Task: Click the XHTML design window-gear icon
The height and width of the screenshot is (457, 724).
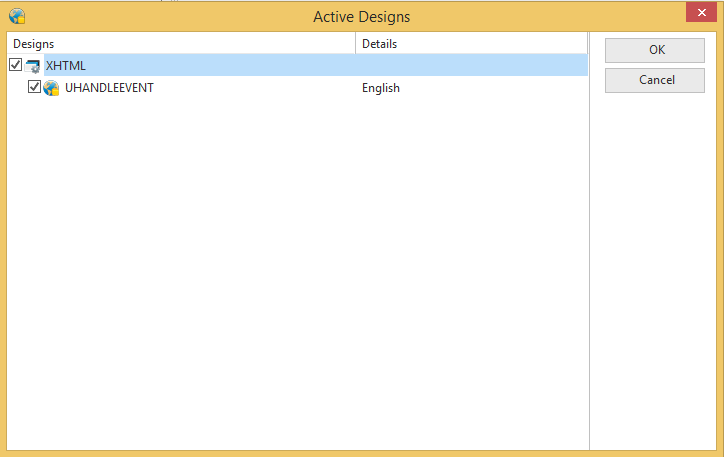Action: pyautogui.click(x=32, y=66)
